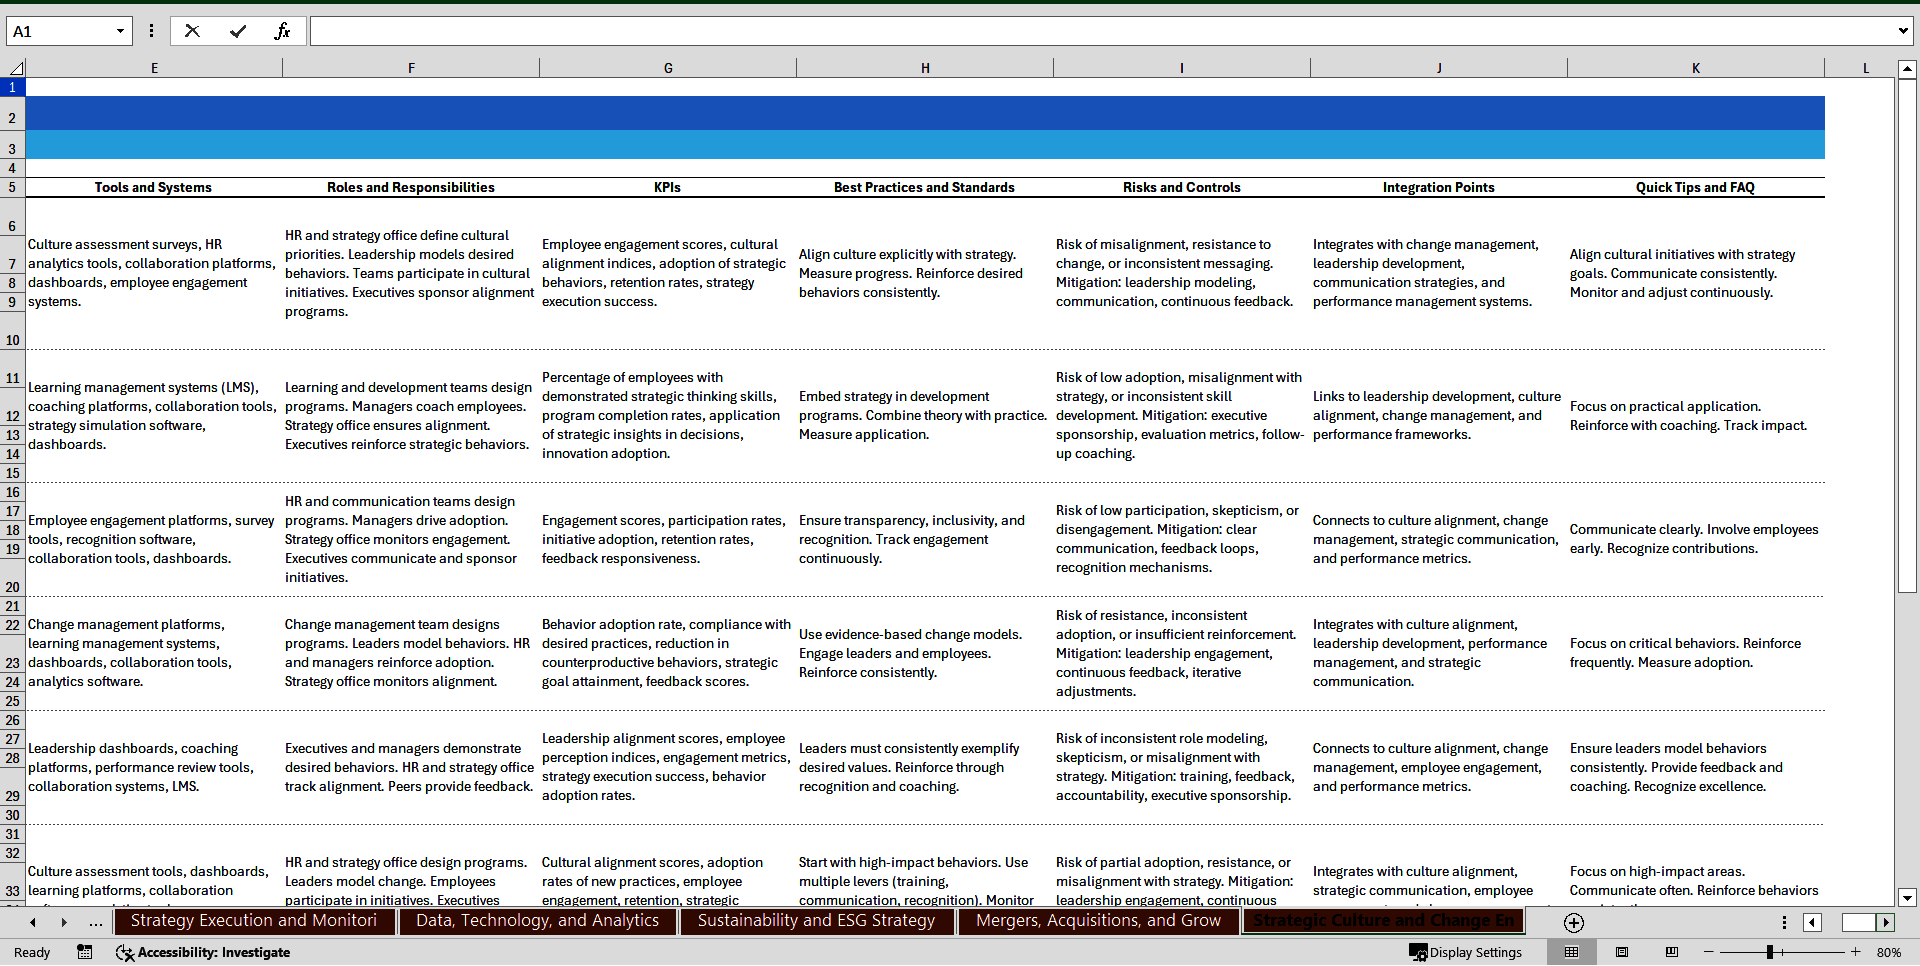
Task: Open the Mergers, Acquisitions, and Grow tab
Action: click(1098, 921)
